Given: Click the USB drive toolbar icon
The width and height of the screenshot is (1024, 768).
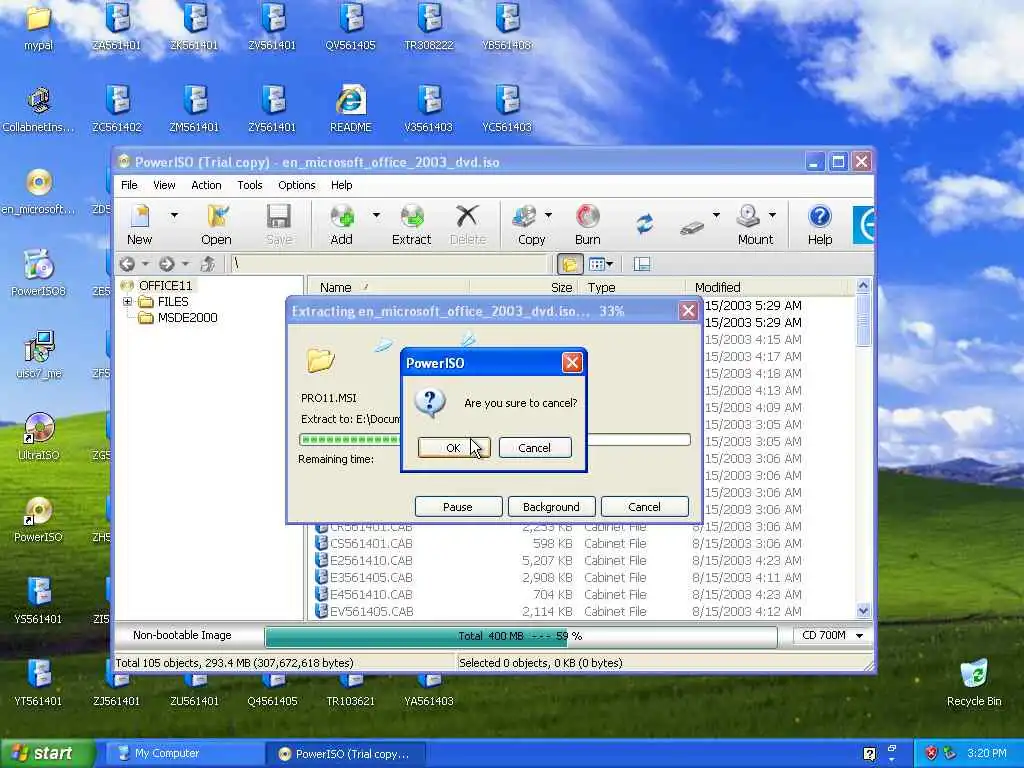Looking at the screenshot, I should coord(692,227).
